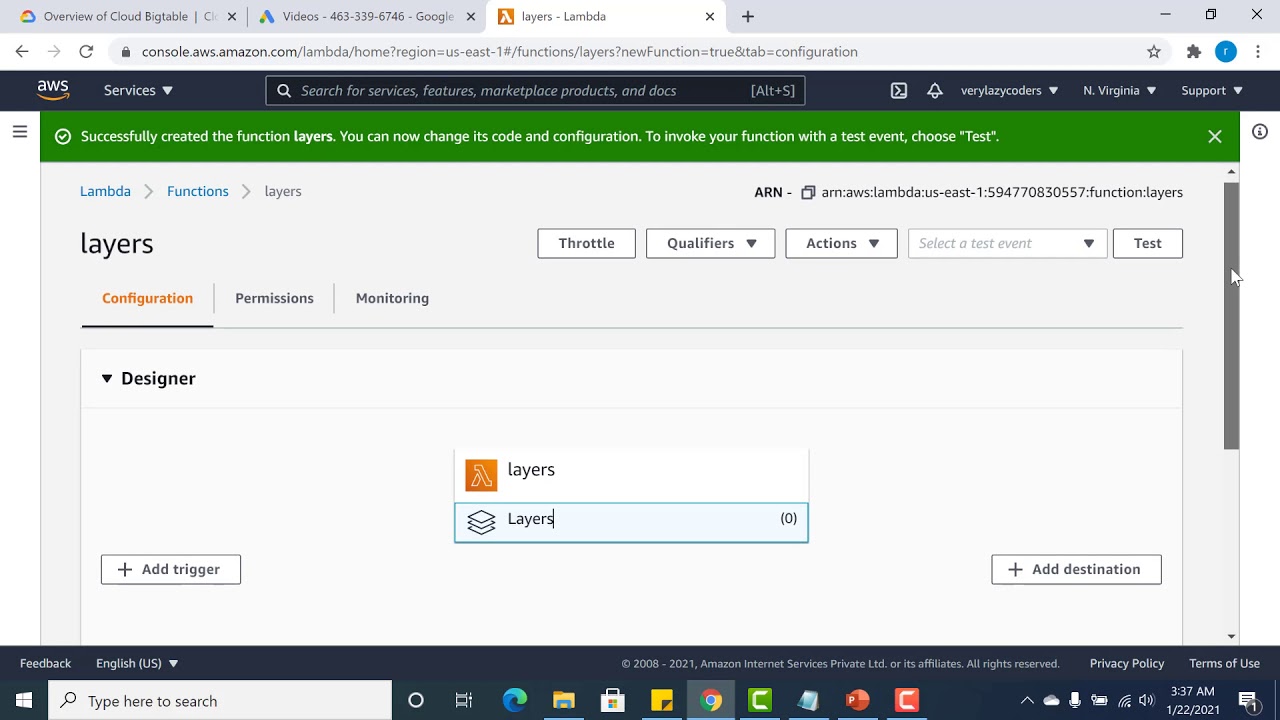Open PowerPoint from taskbar

[x=858, y=700]
